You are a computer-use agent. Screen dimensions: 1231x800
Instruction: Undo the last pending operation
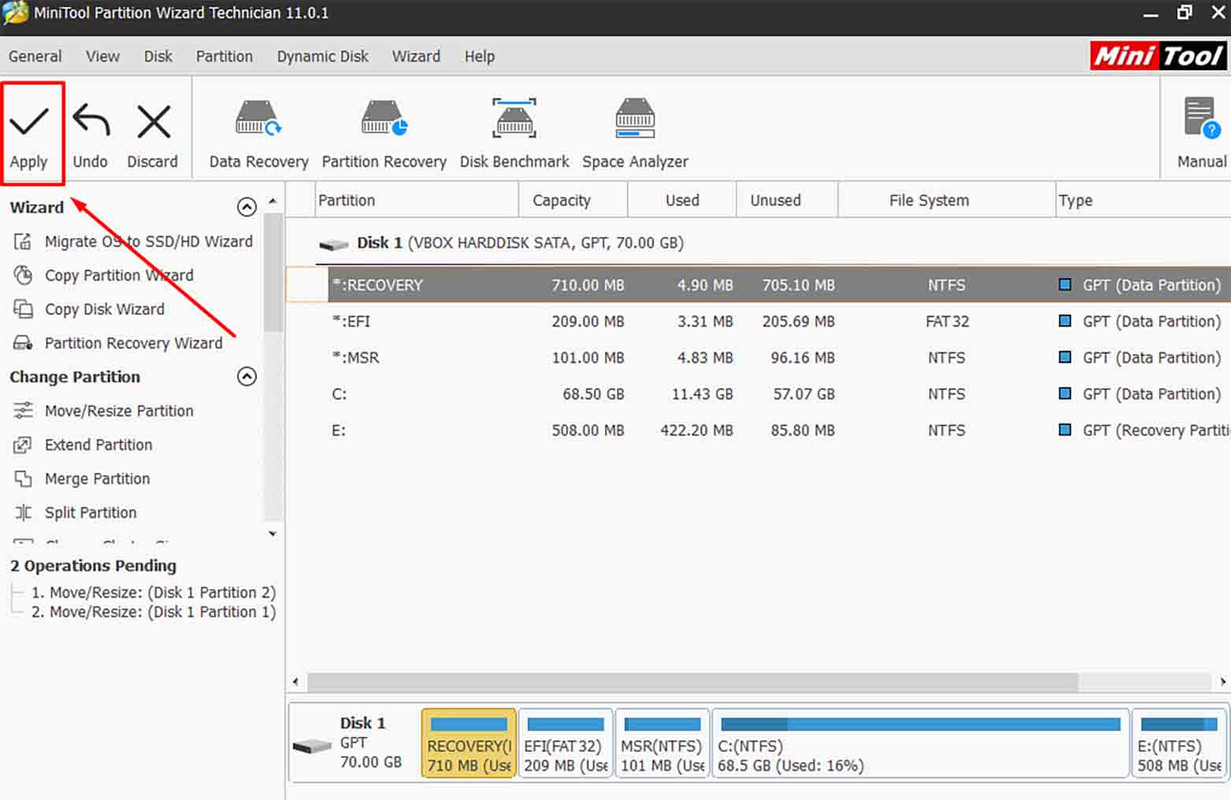(x=90, y=135)
